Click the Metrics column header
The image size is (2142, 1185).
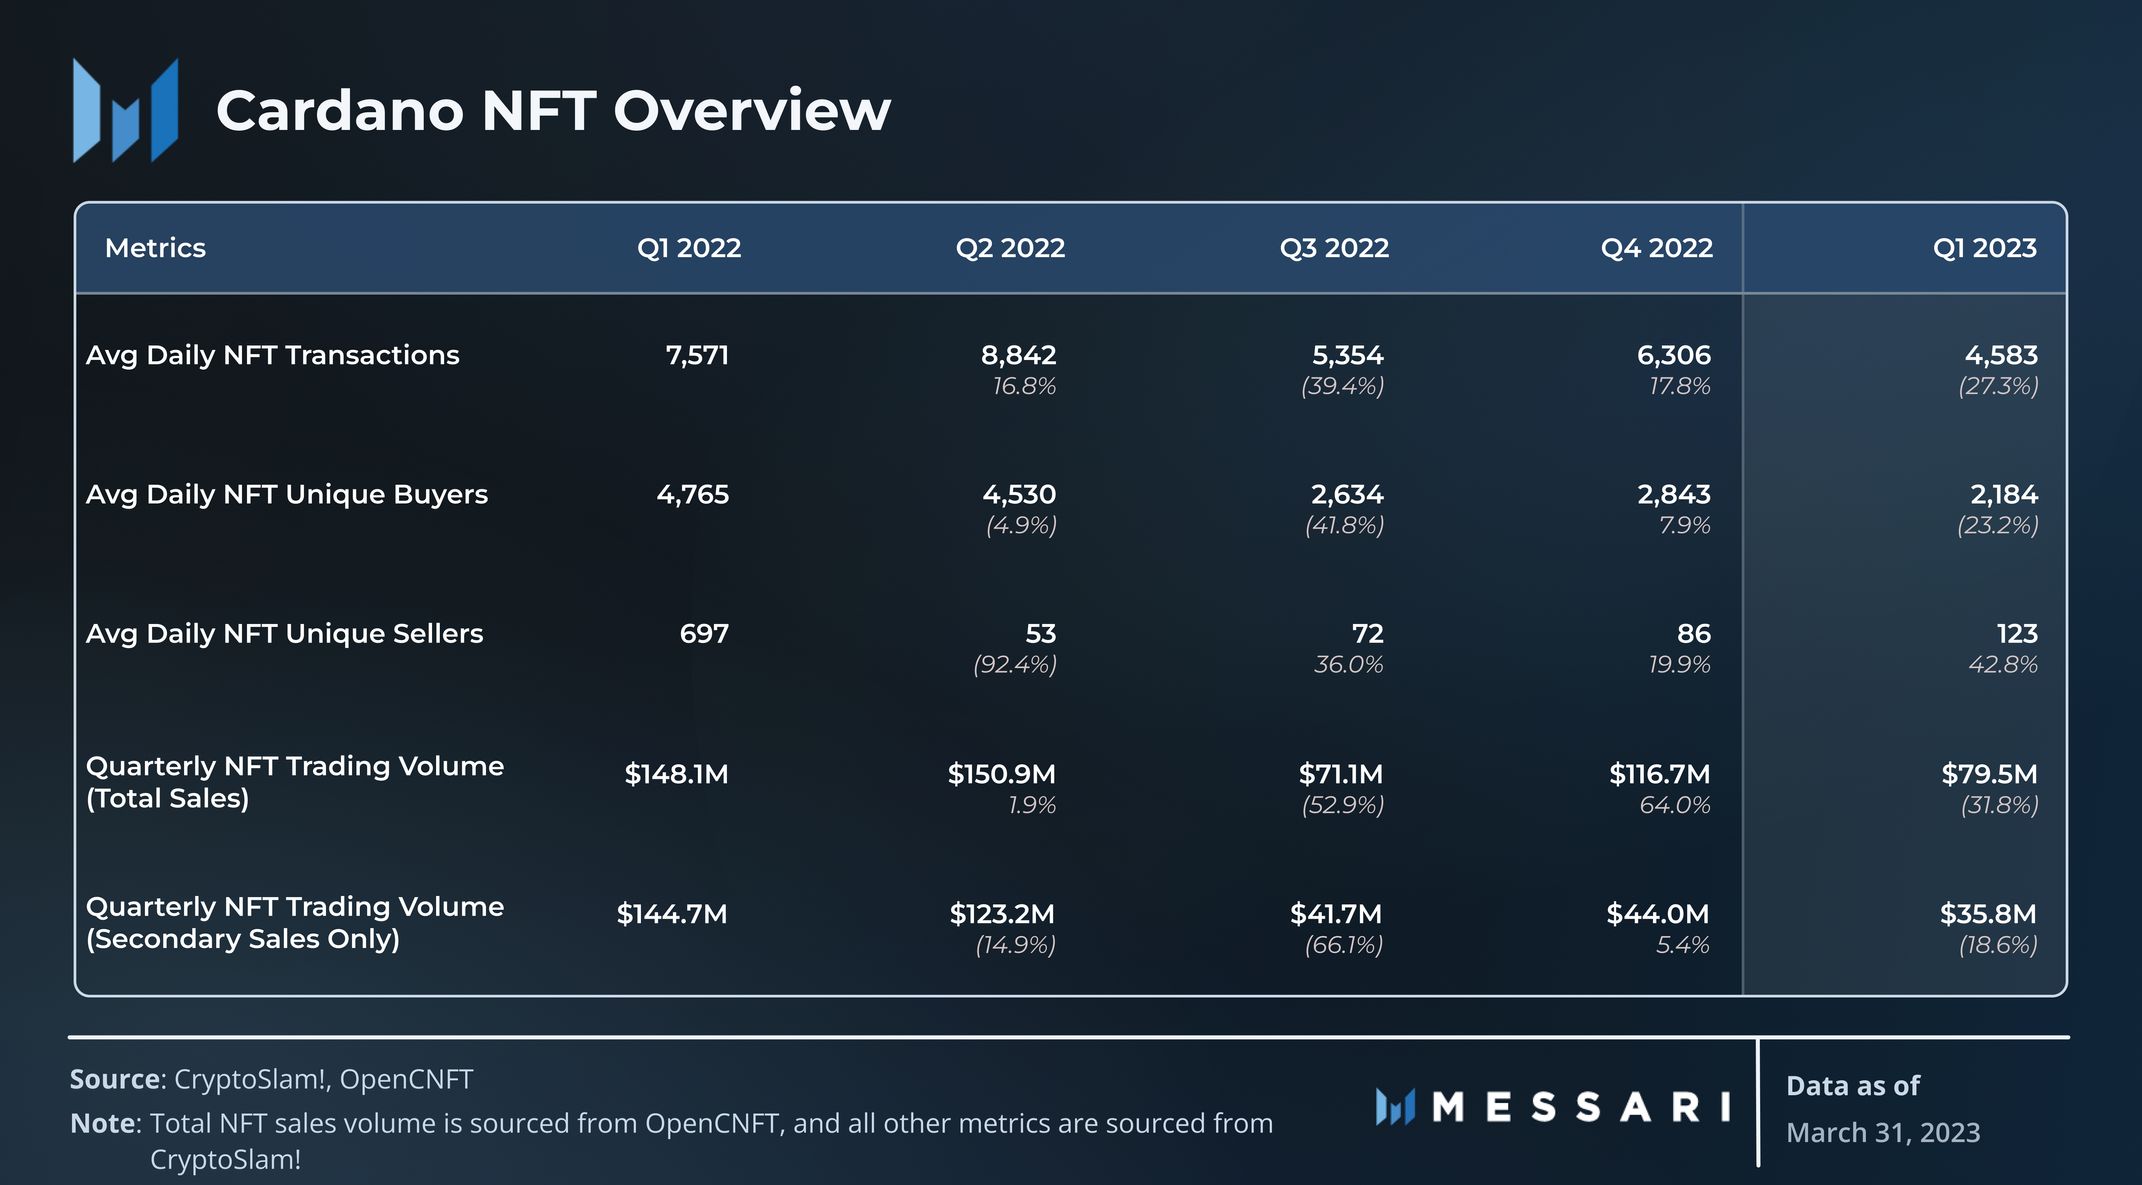(x=155, y=248)
